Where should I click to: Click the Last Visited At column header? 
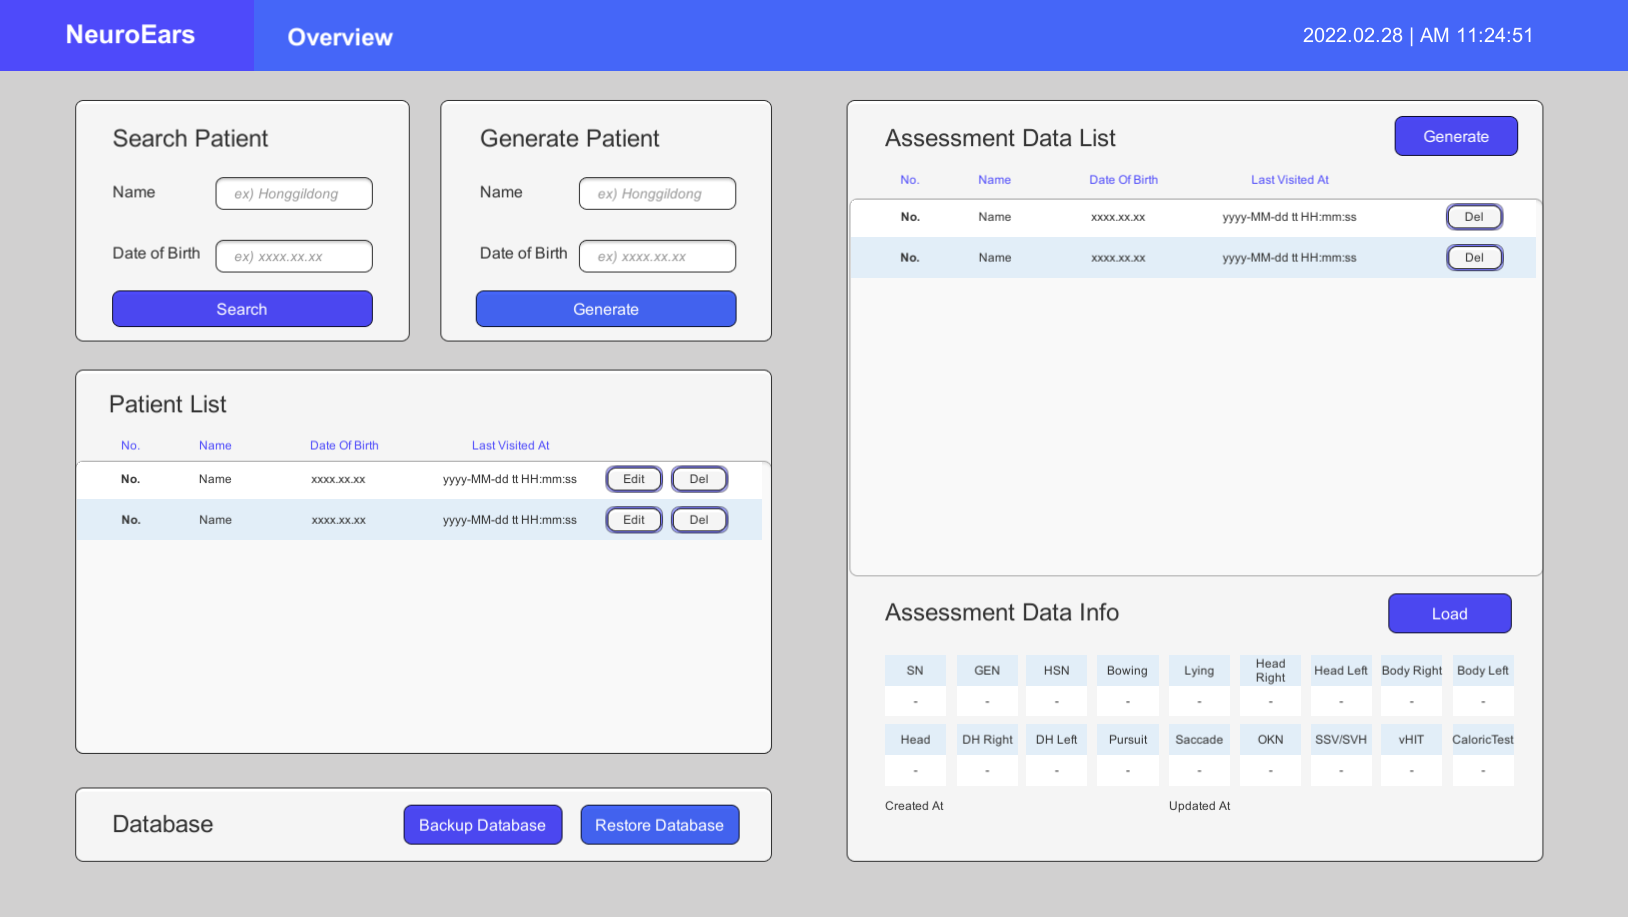510,445
